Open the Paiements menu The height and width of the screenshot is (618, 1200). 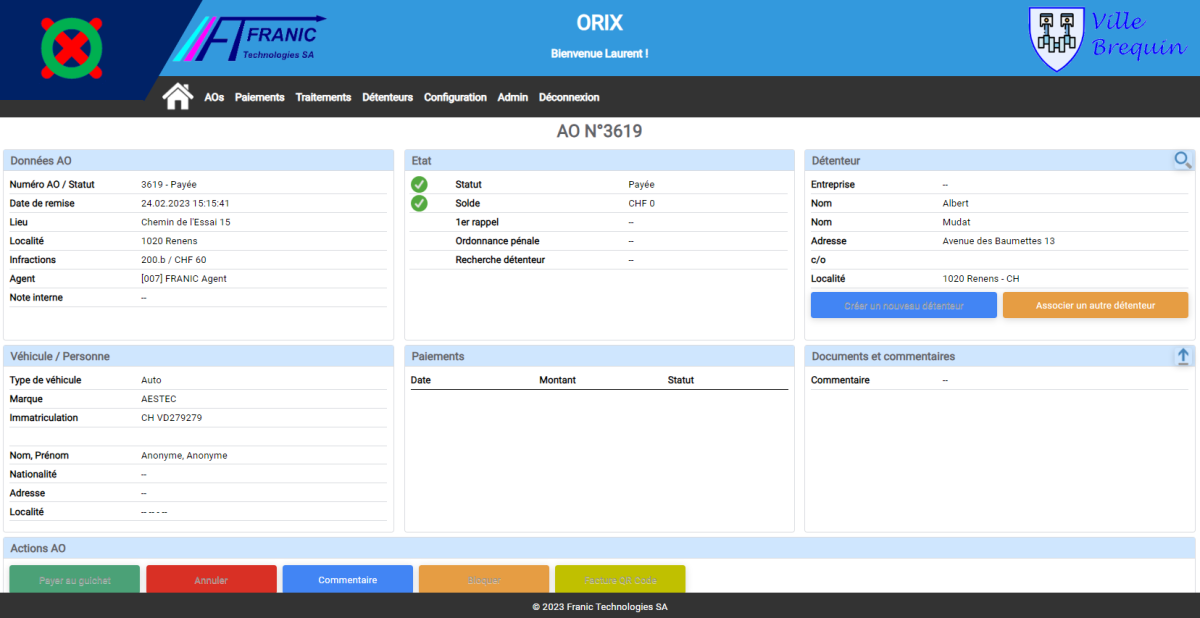[260, 97]
